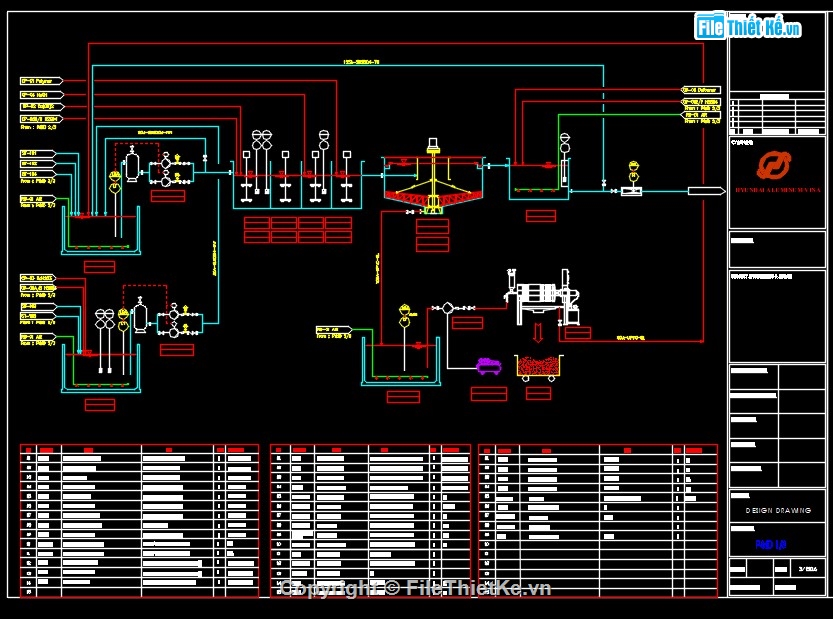The width and height of the screenshot is (833, 619).
Task: Select the filter press machine symbol
Action: (541, 300)
